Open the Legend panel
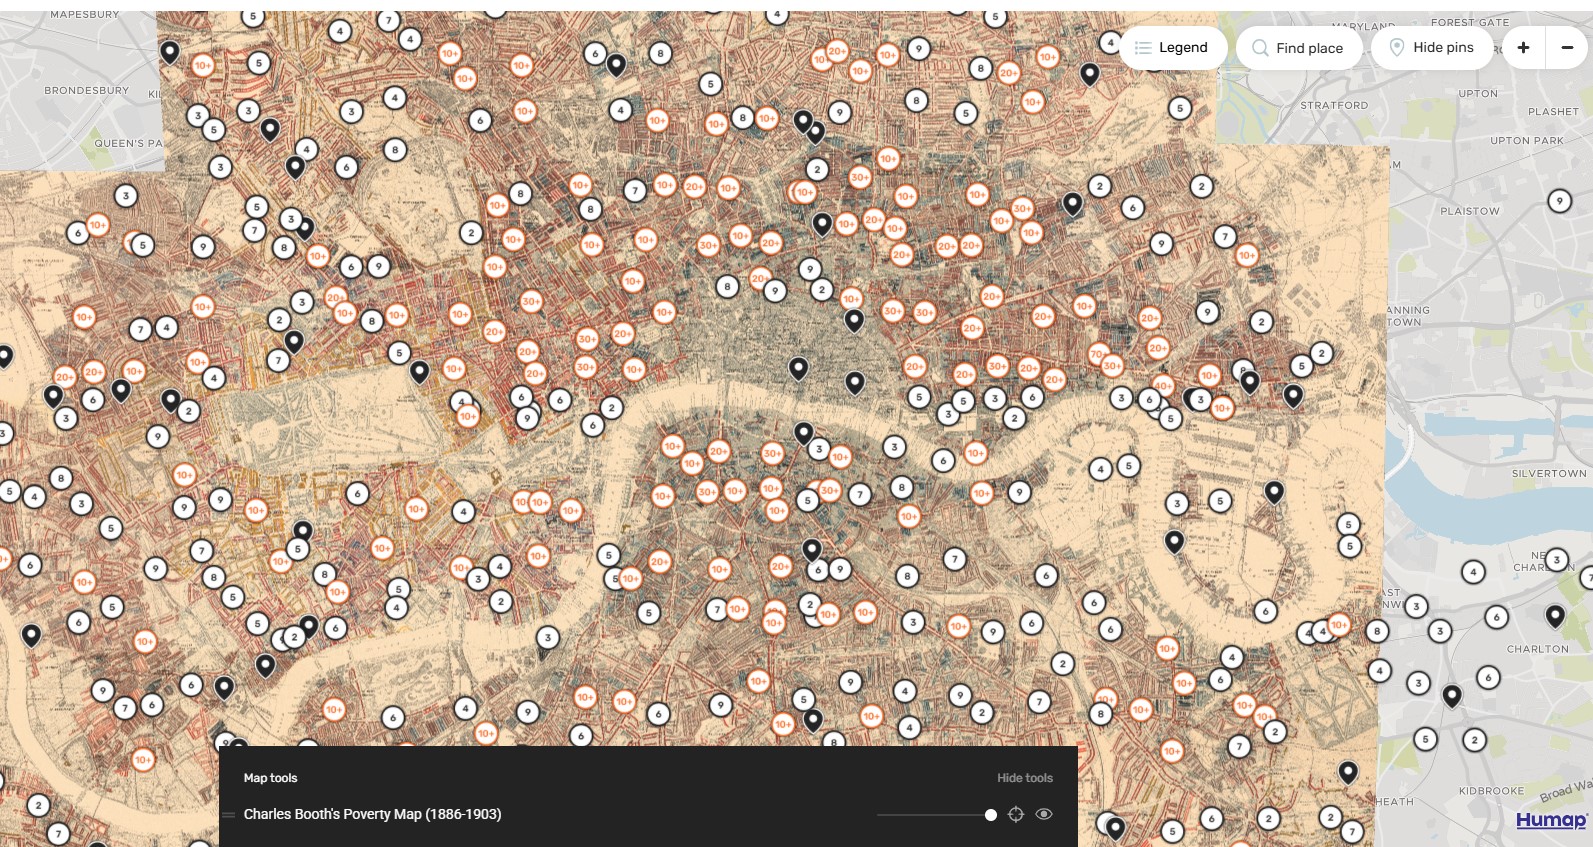Screen dimensions: 1593x847 click(1172, 48)
